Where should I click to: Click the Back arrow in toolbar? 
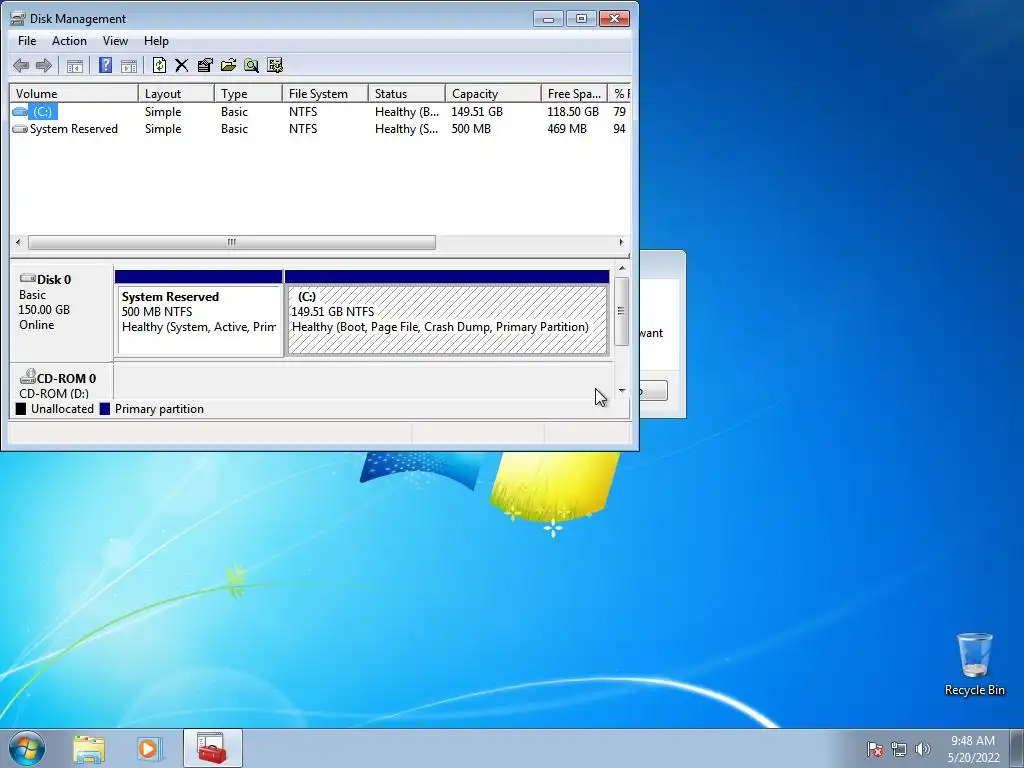pos(21,65)
